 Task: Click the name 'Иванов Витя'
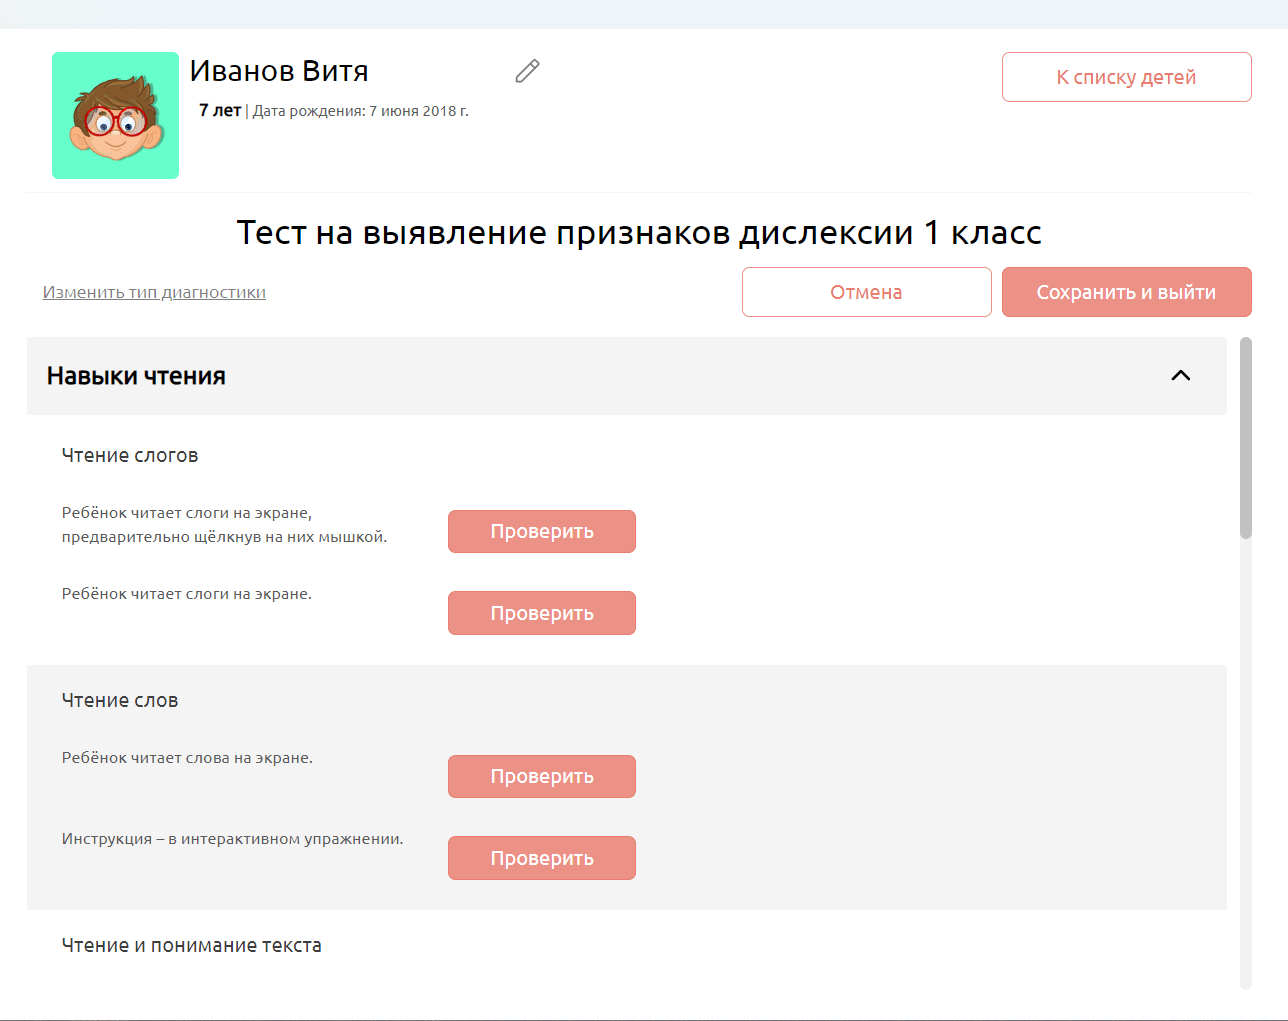point(279,71)
